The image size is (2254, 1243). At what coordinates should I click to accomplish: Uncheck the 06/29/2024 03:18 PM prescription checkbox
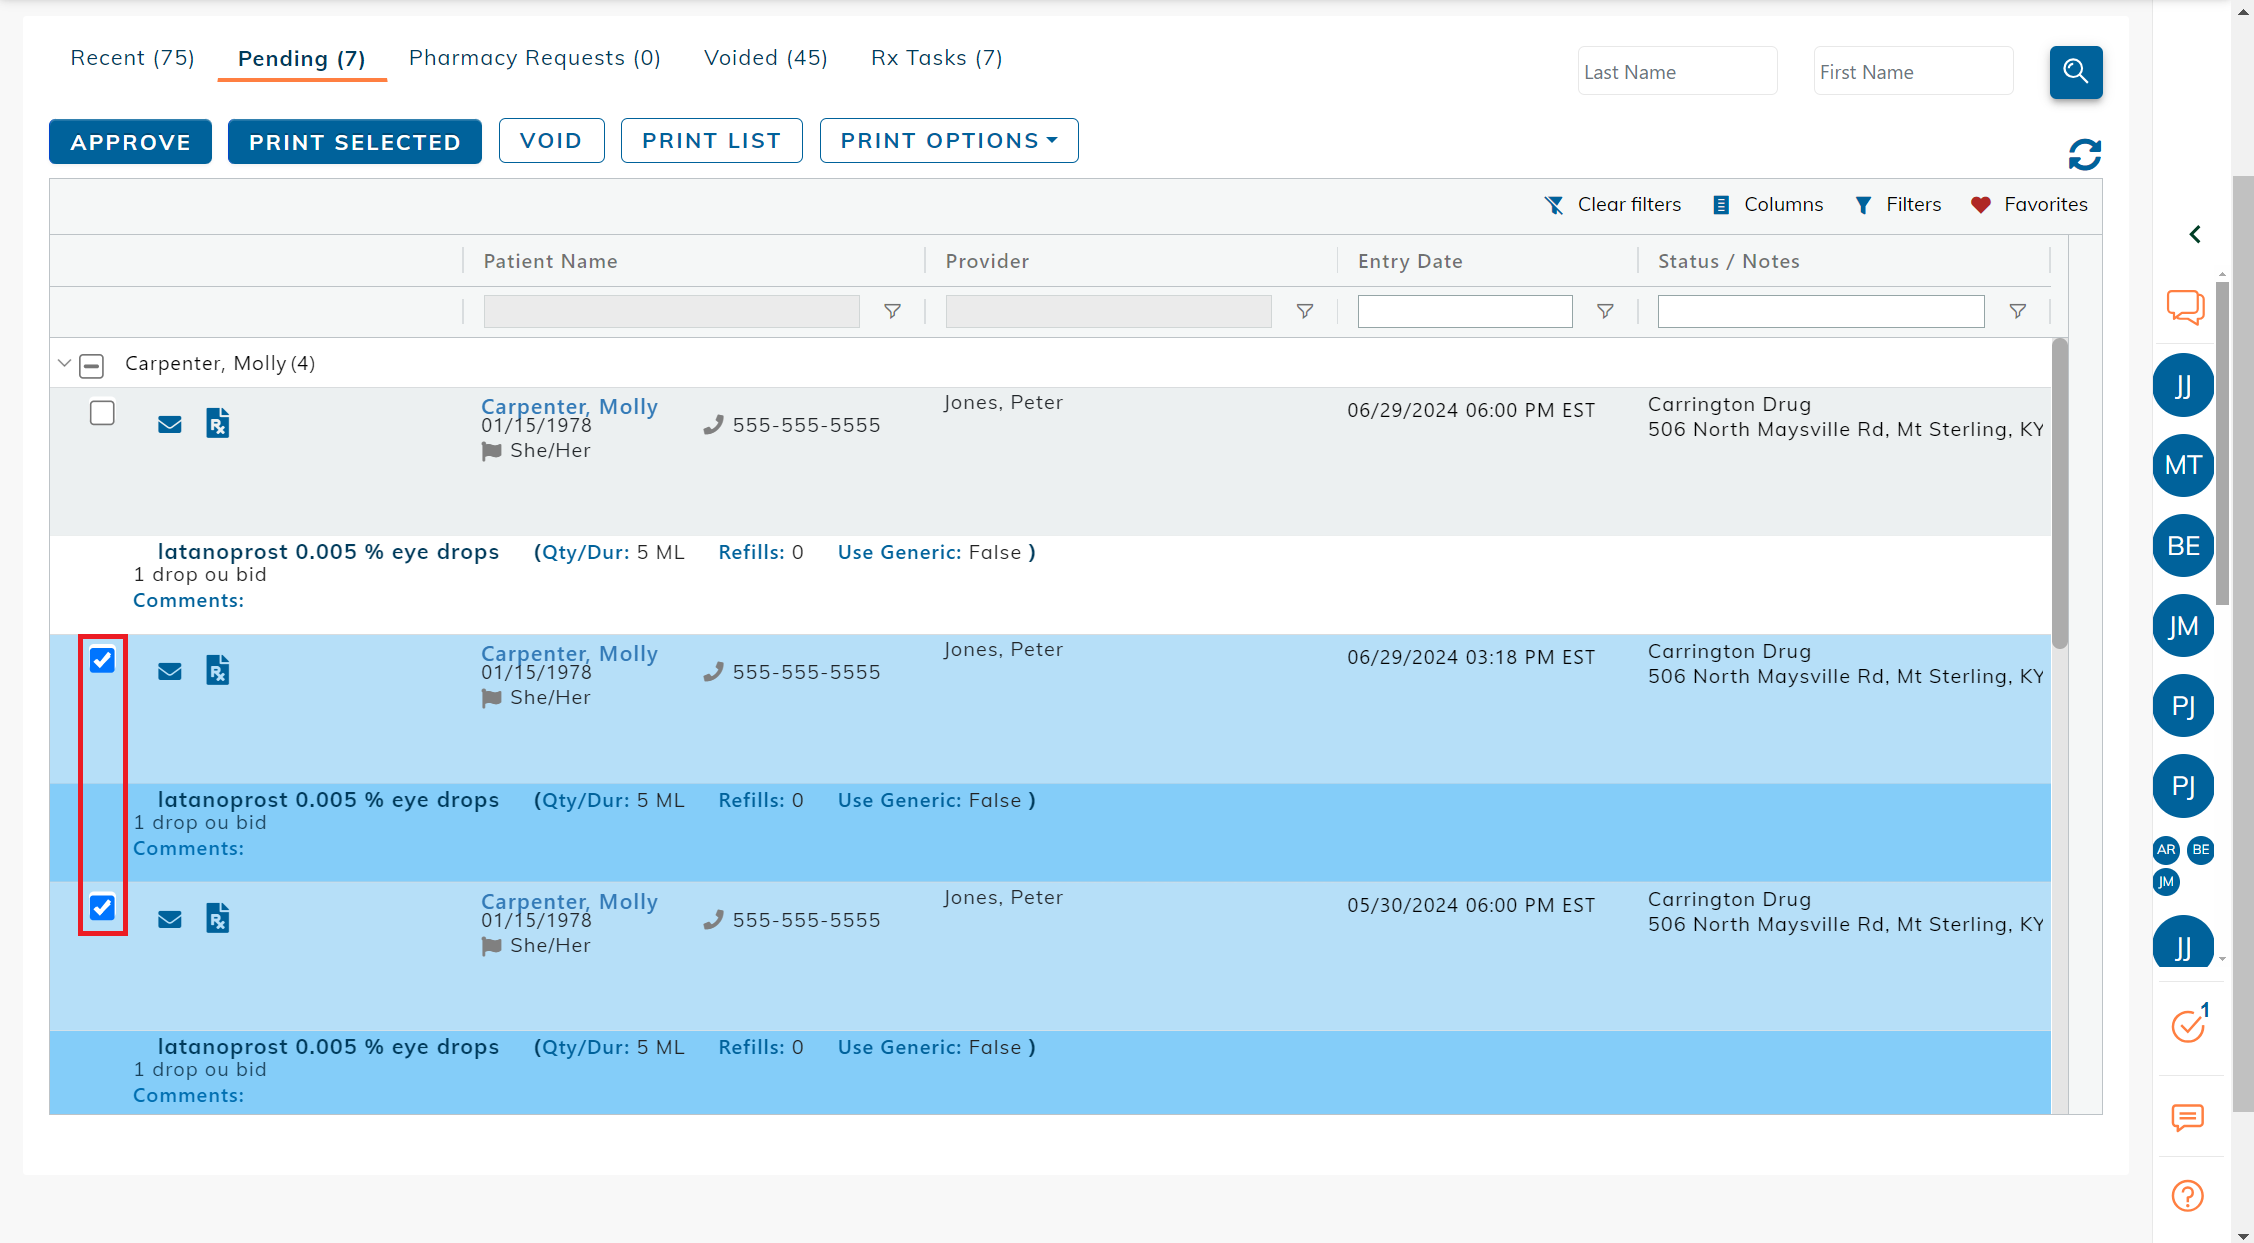pyautogui.click(x=102, y=660)
